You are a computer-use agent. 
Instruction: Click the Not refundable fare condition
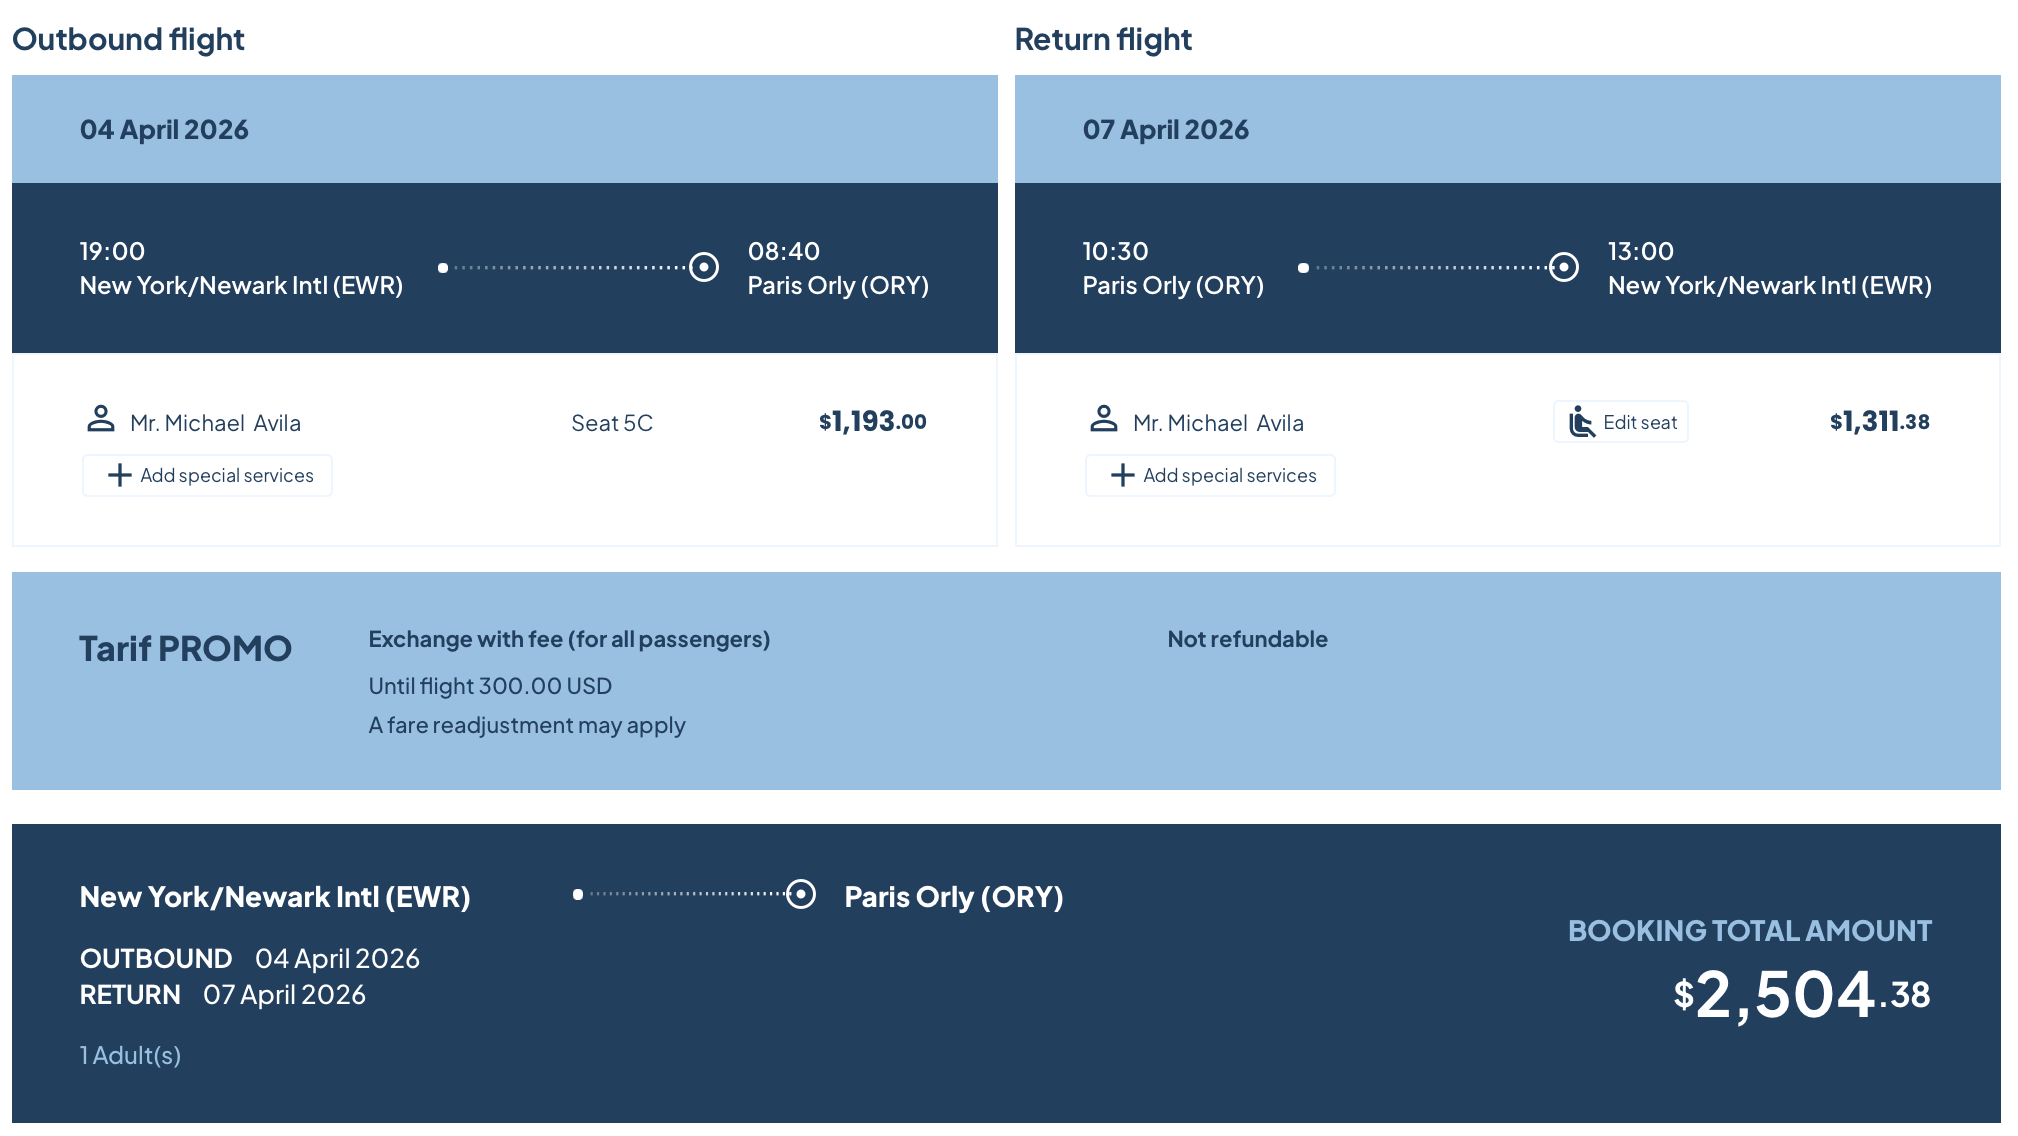[x=1247, y=639]
